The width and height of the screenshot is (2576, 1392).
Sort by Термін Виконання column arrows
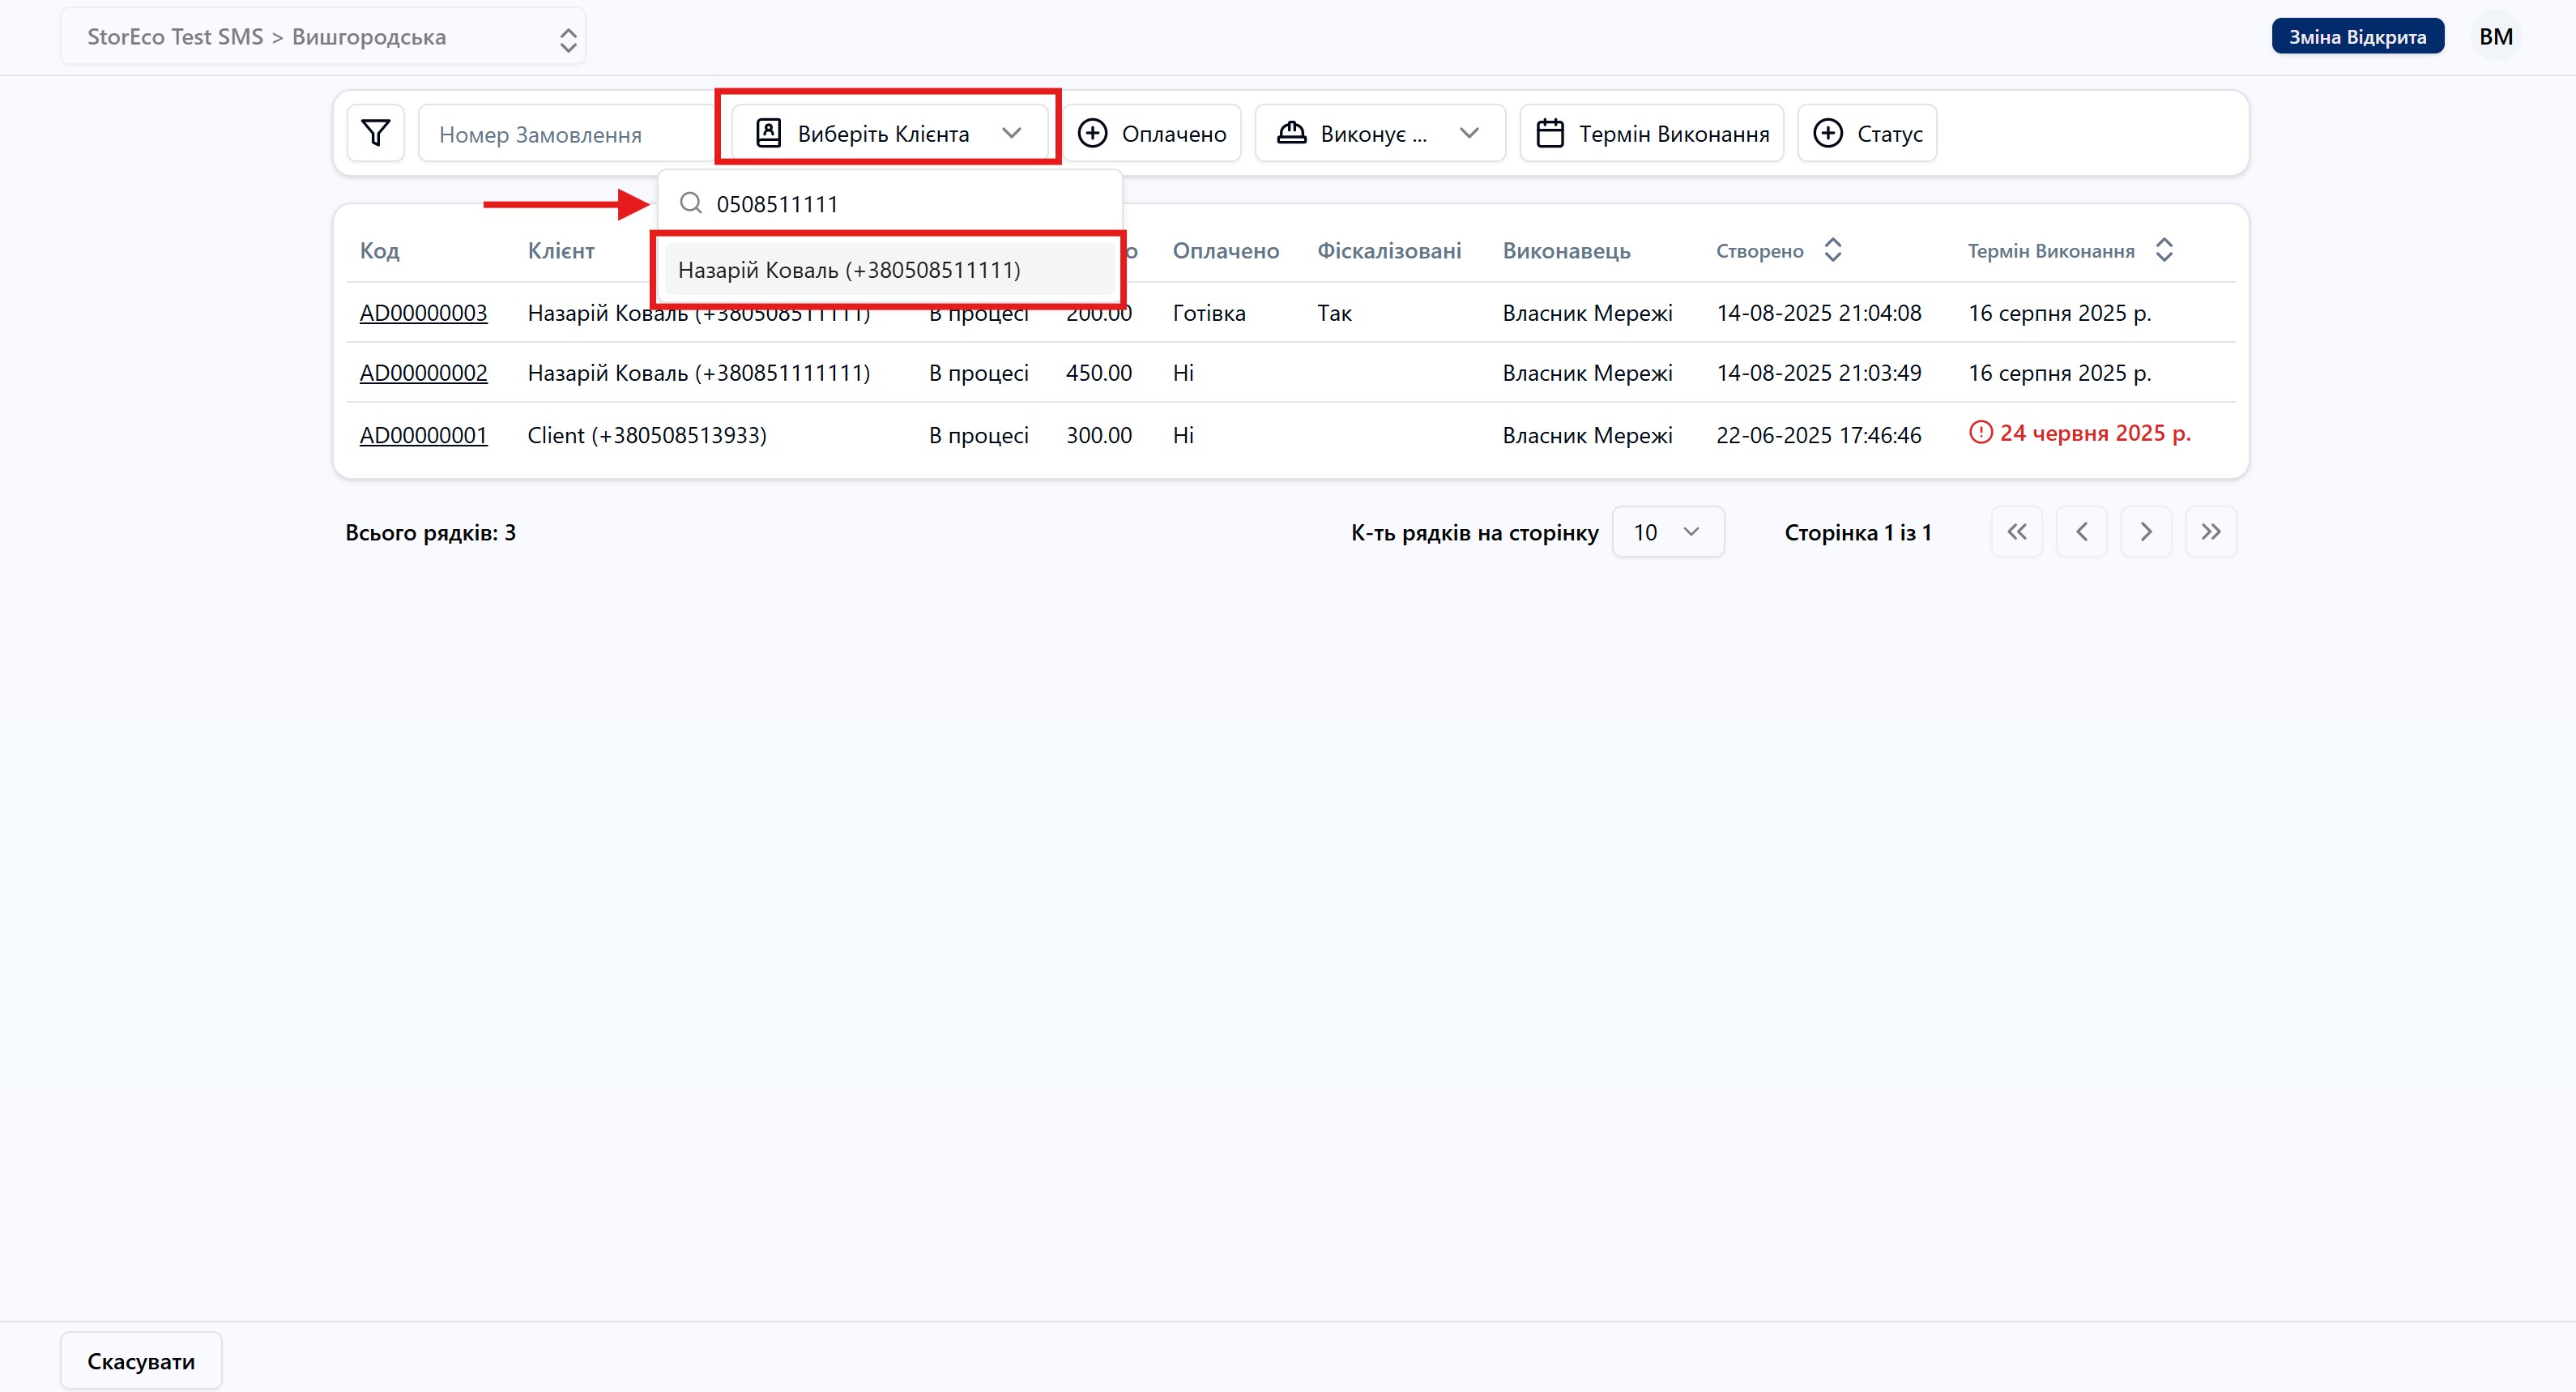pyautogui.click(x=2164, y=250)
